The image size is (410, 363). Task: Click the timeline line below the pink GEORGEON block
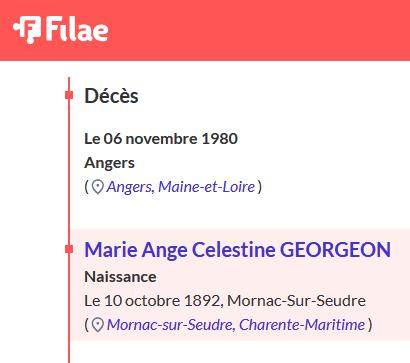[69, 352]
